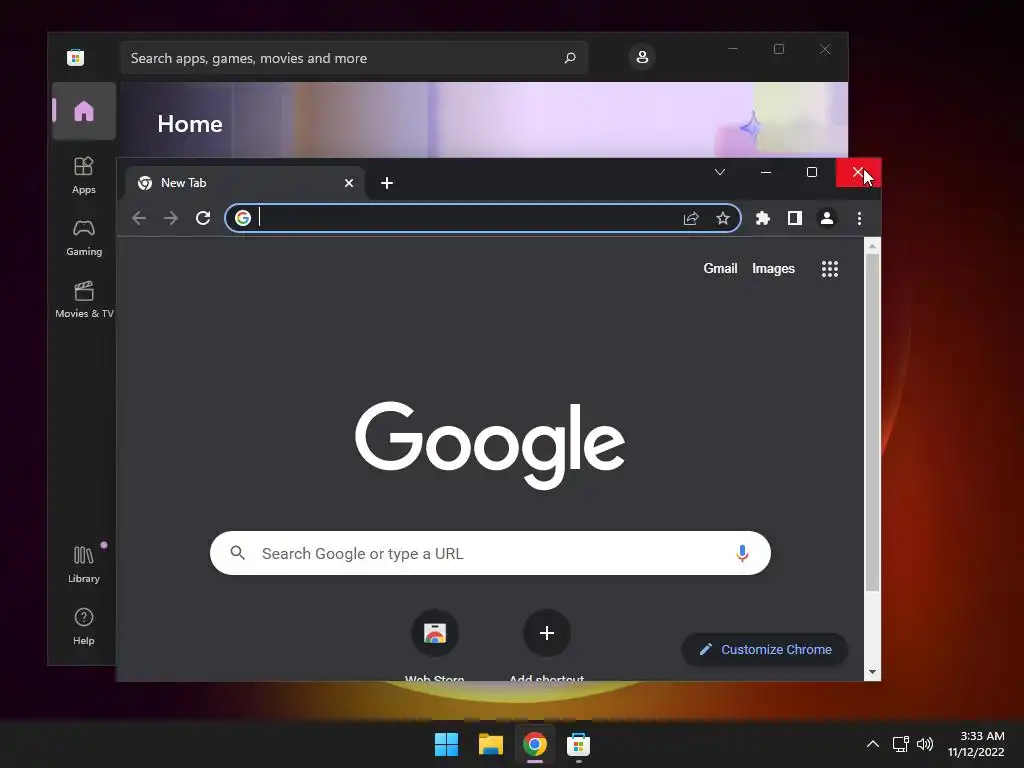Open Home in Microsoft Store sidebar
Viewport: 1024px width, 768px height.
coord(84,111)
